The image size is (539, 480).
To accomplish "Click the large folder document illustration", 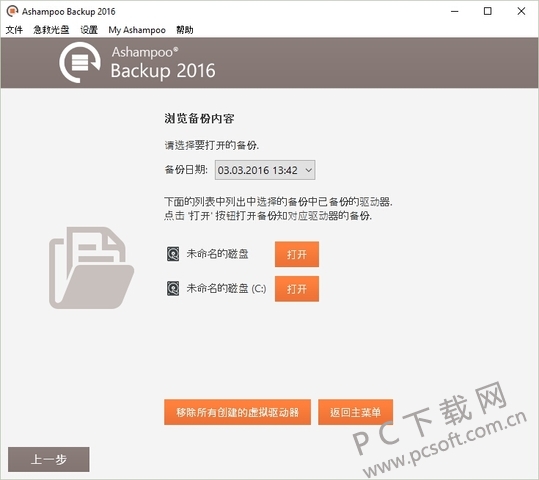I will click(x=91, y=268).
